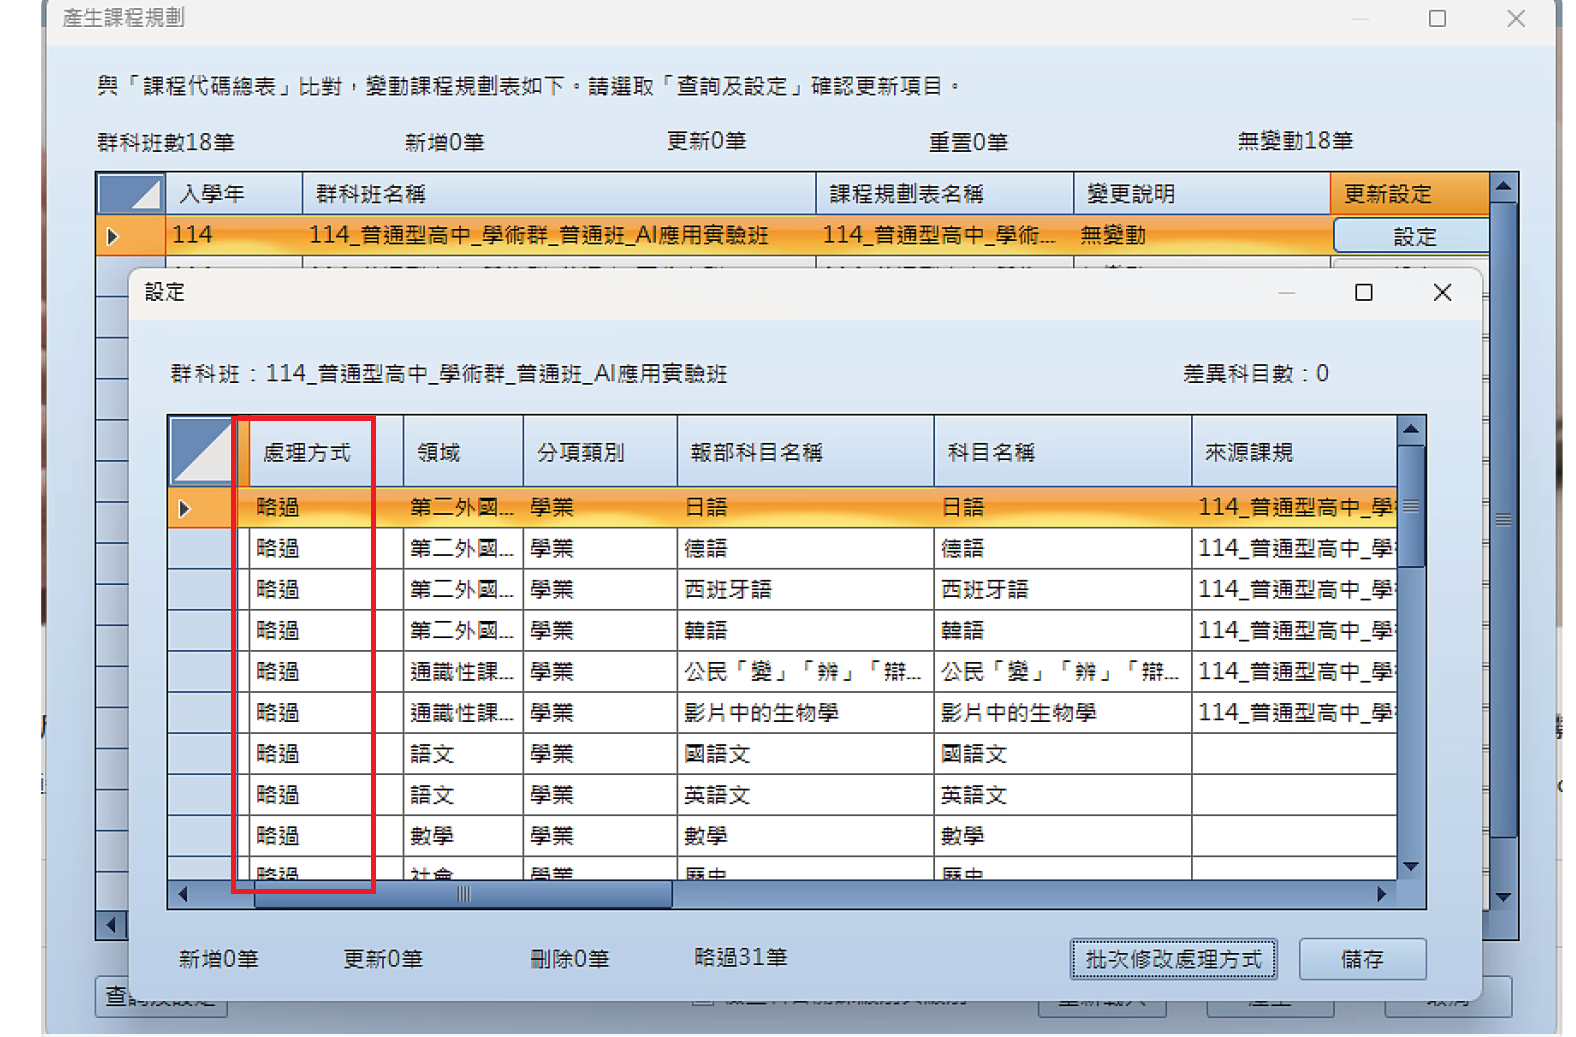Click the 略過31筆 count label
This screenshot has width=1576, height=1037.
tap(741, 958)
